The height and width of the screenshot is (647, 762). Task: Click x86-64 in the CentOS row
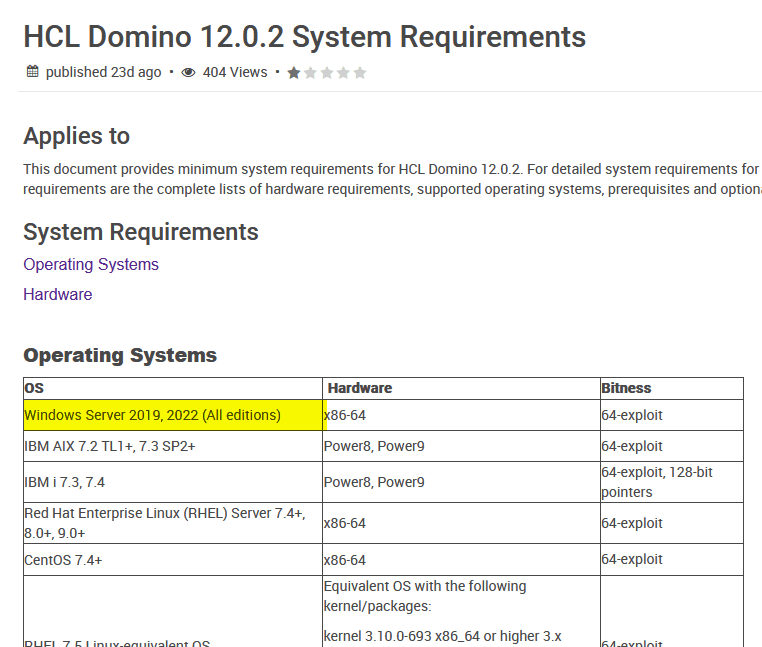click(x=345, y=560)
